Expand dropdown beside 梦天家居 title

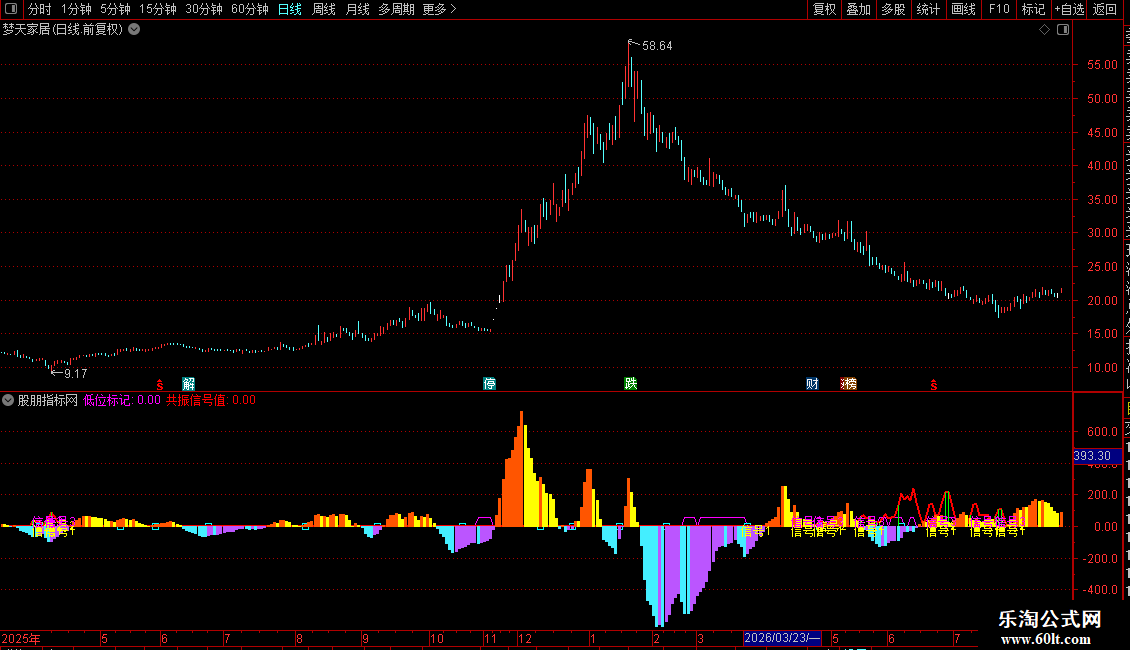point(134,30)
